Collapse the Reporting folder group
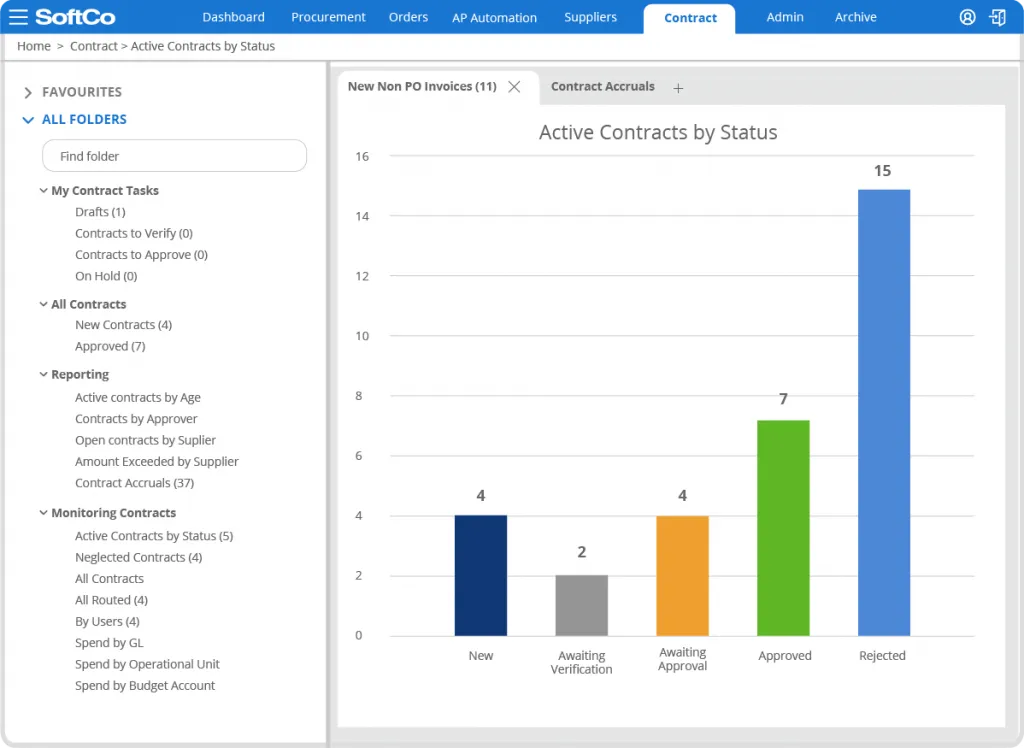The height and width of the screenshot is (748, 1024). [43, 374]
